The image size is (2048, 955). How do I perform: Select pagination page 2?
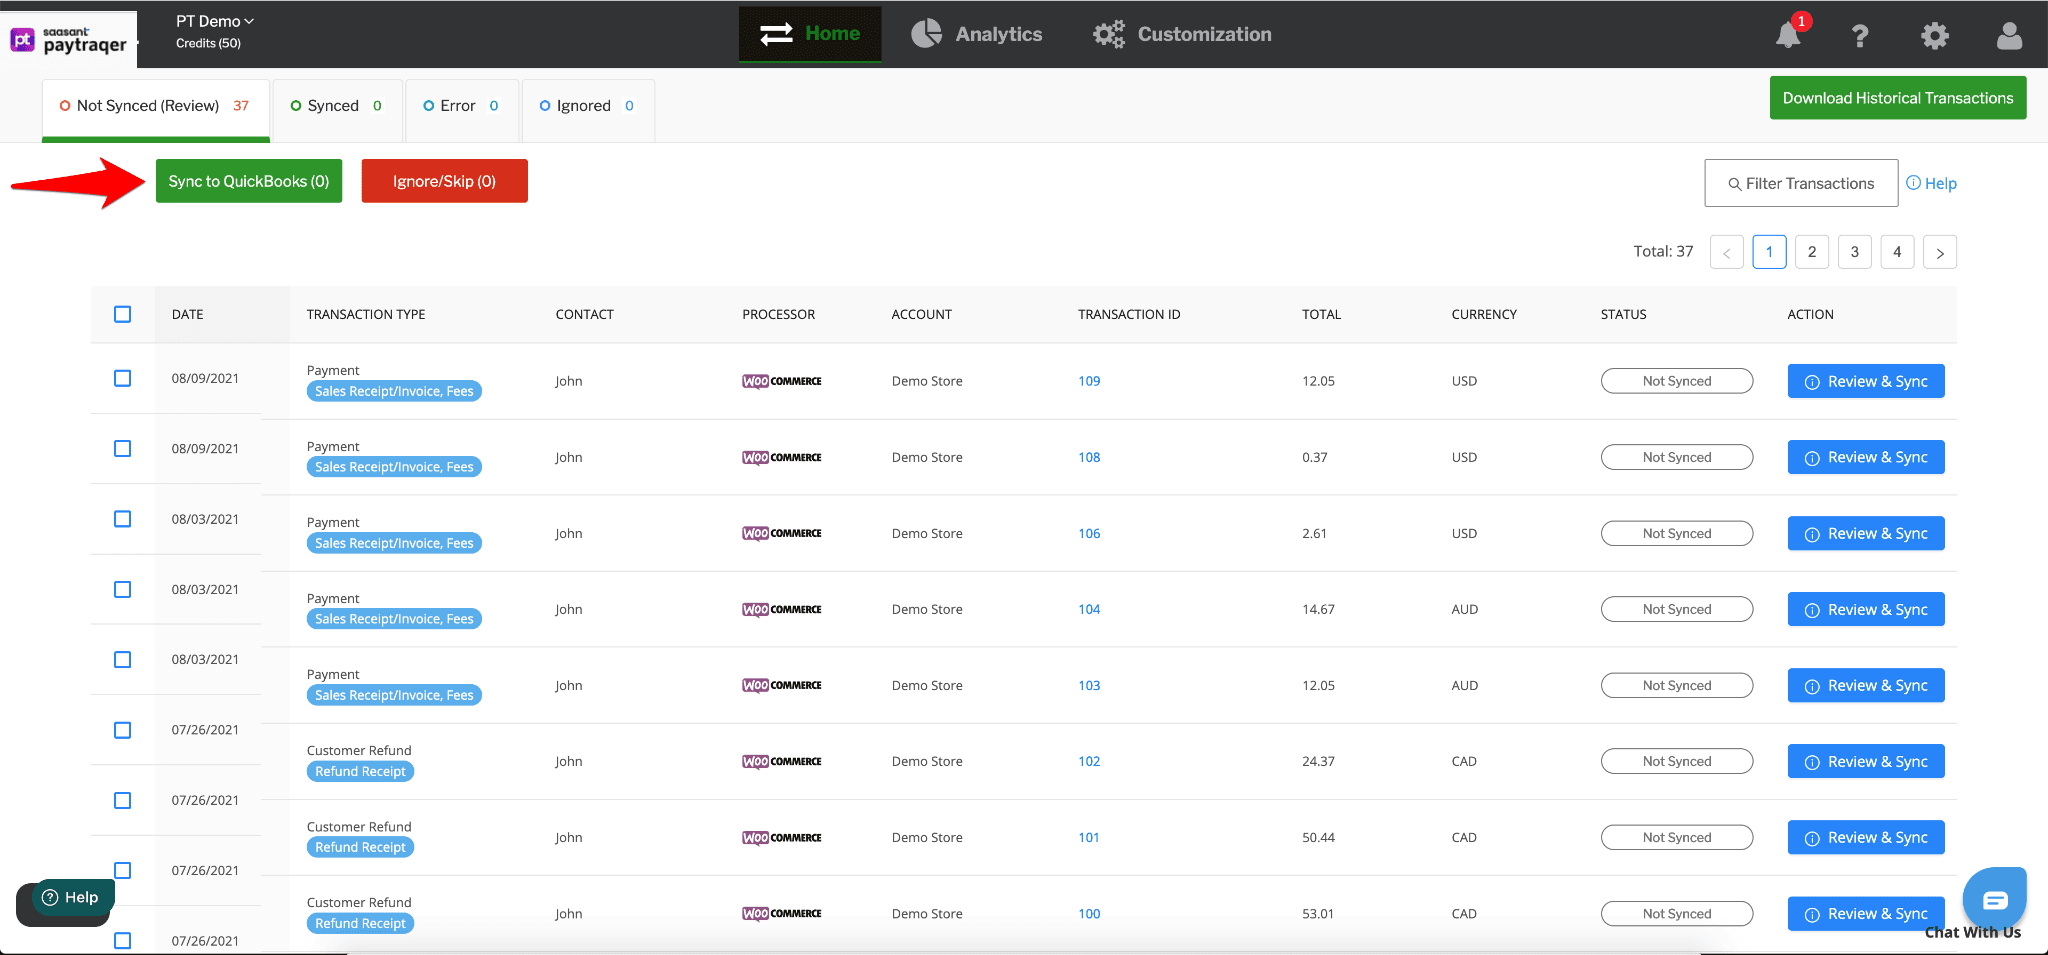click(x=1812, y=252)
